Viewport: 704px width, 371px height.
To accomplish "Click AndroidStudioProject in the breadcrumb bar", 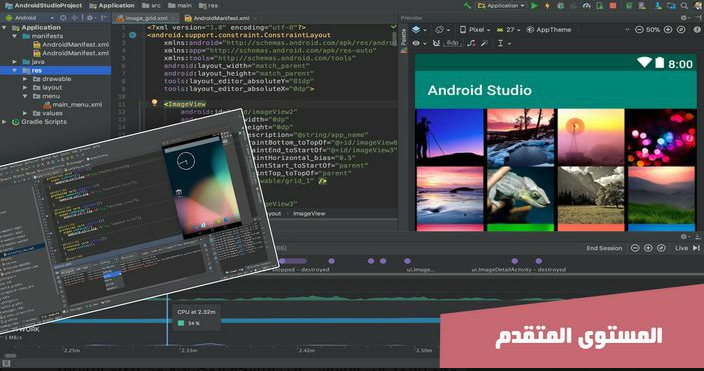I will pos(44,5).
